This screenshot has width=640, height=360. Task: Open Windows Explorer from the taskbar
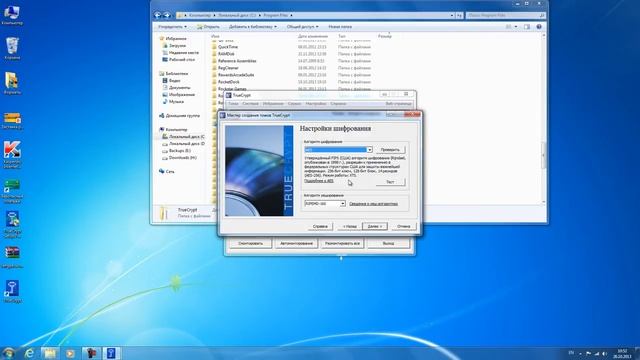click(50, 353)
